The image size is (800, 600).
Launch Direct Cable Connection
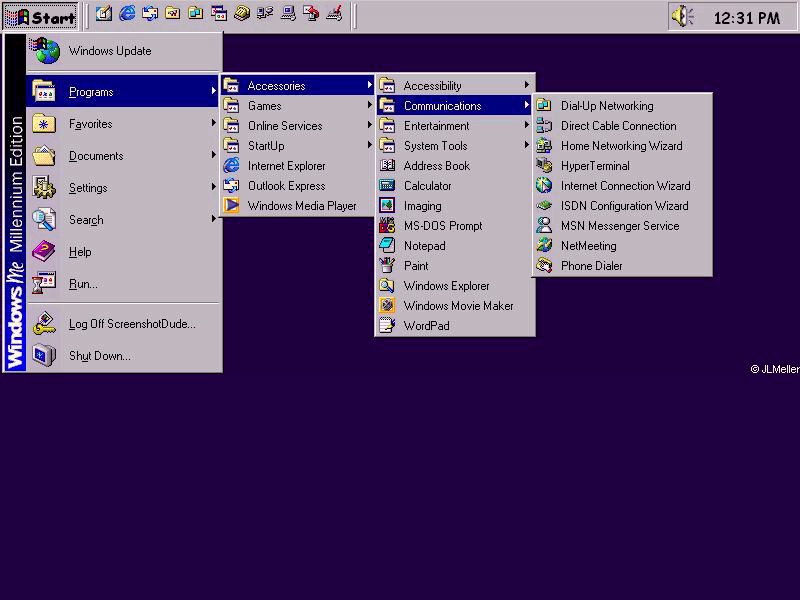(622, 126)
